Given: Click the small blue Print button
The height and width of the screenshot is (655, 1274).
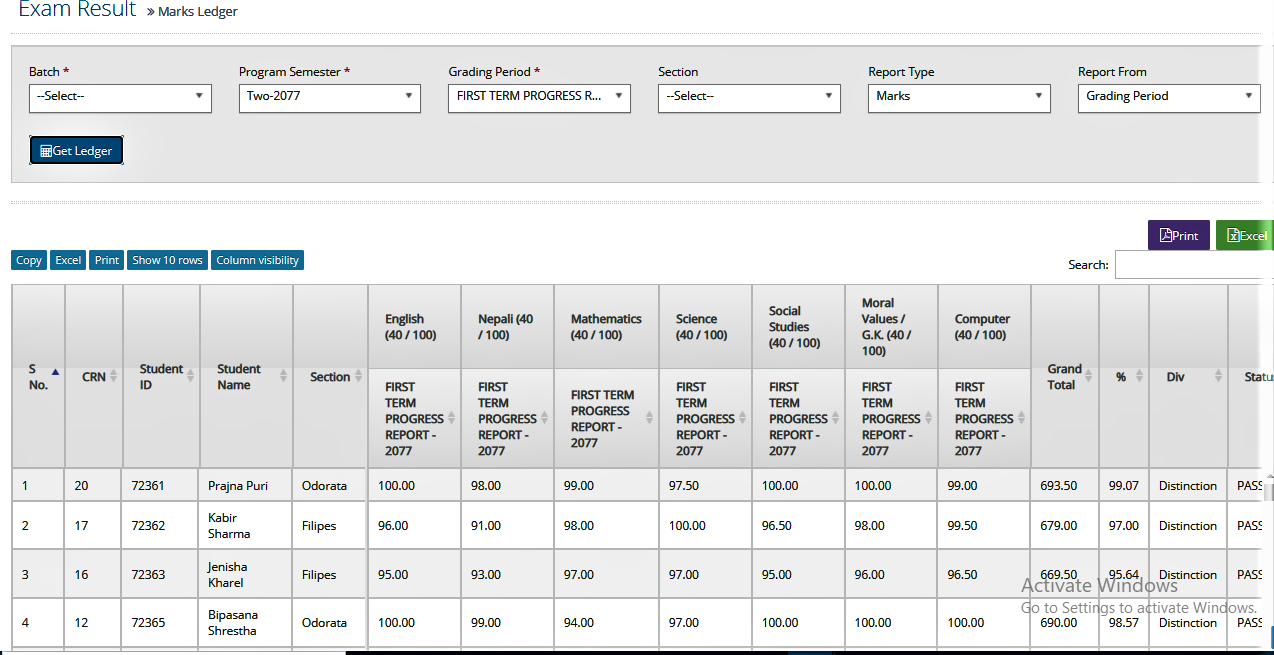Looking at the screenshot, I should coord(107,260).
